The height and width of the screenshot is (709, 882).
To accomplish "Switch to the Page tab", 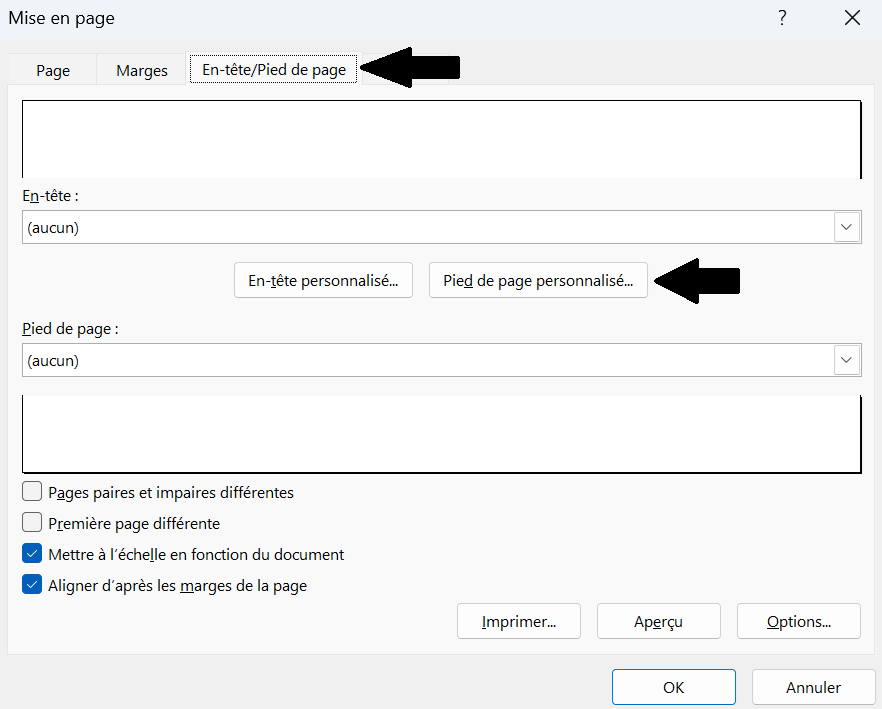I will [53, 70].
